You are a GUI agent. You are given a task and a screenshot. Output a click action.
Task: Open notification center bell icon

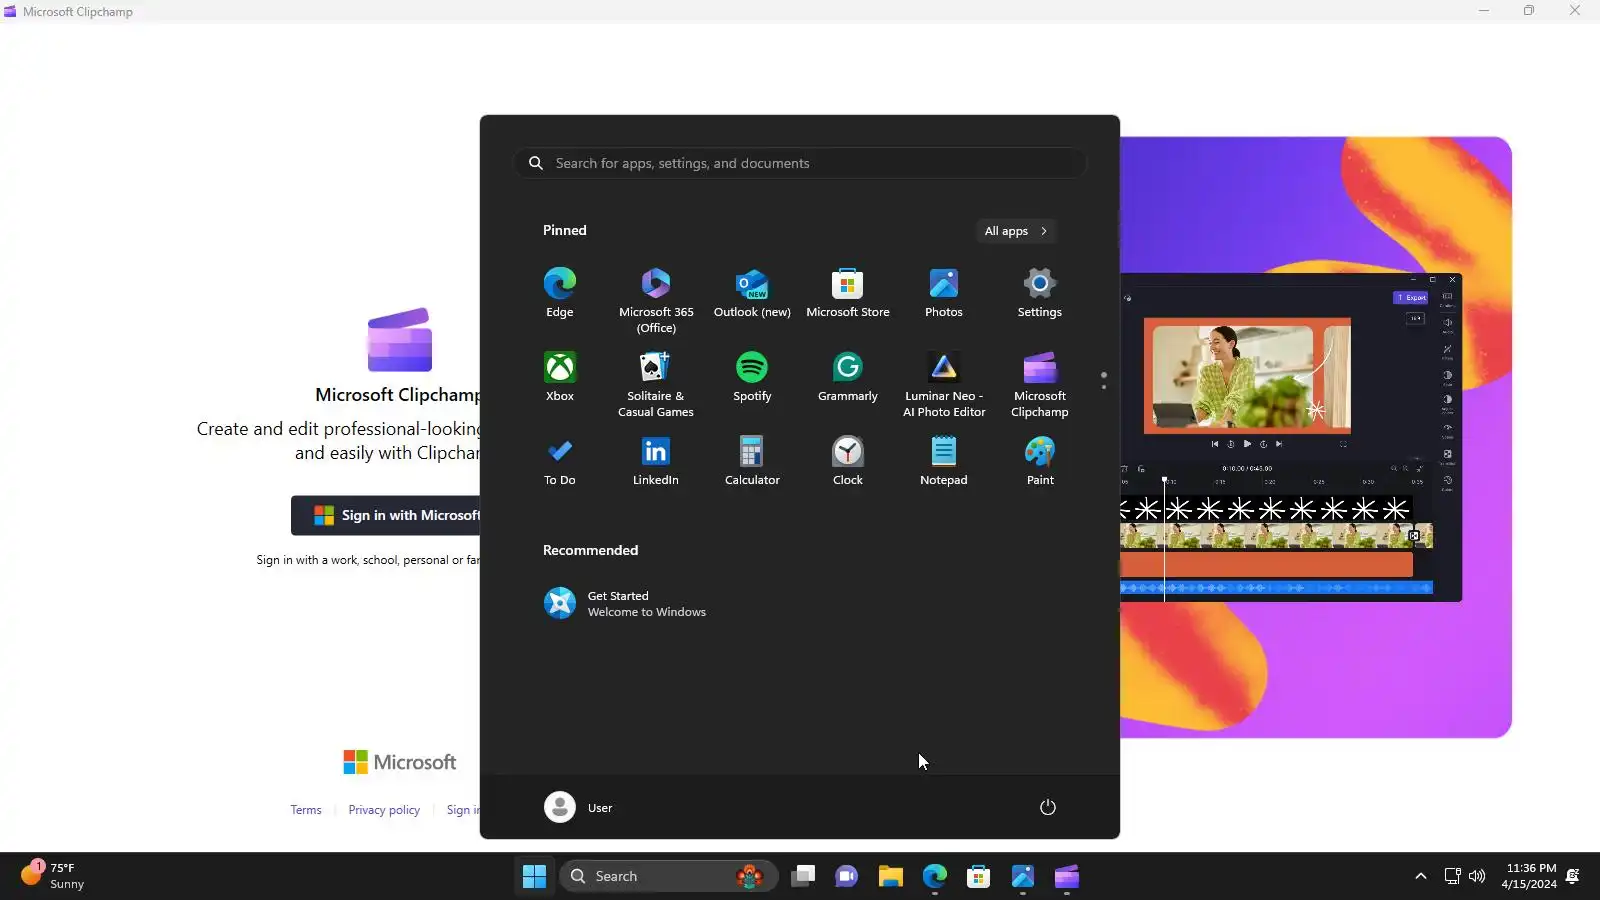tap(1573, 877)
